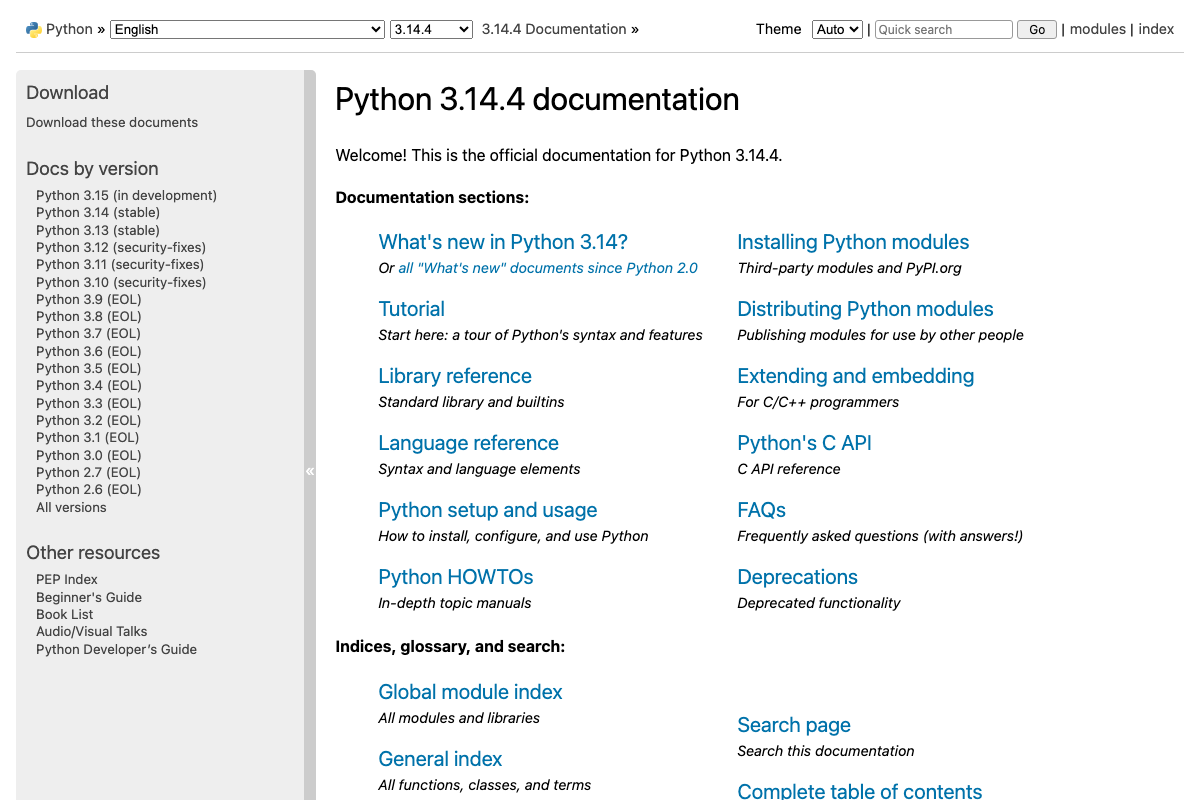
Task: Open the 3.14.4 Documentation breadcrumb
Action: (x=554, y=29)
